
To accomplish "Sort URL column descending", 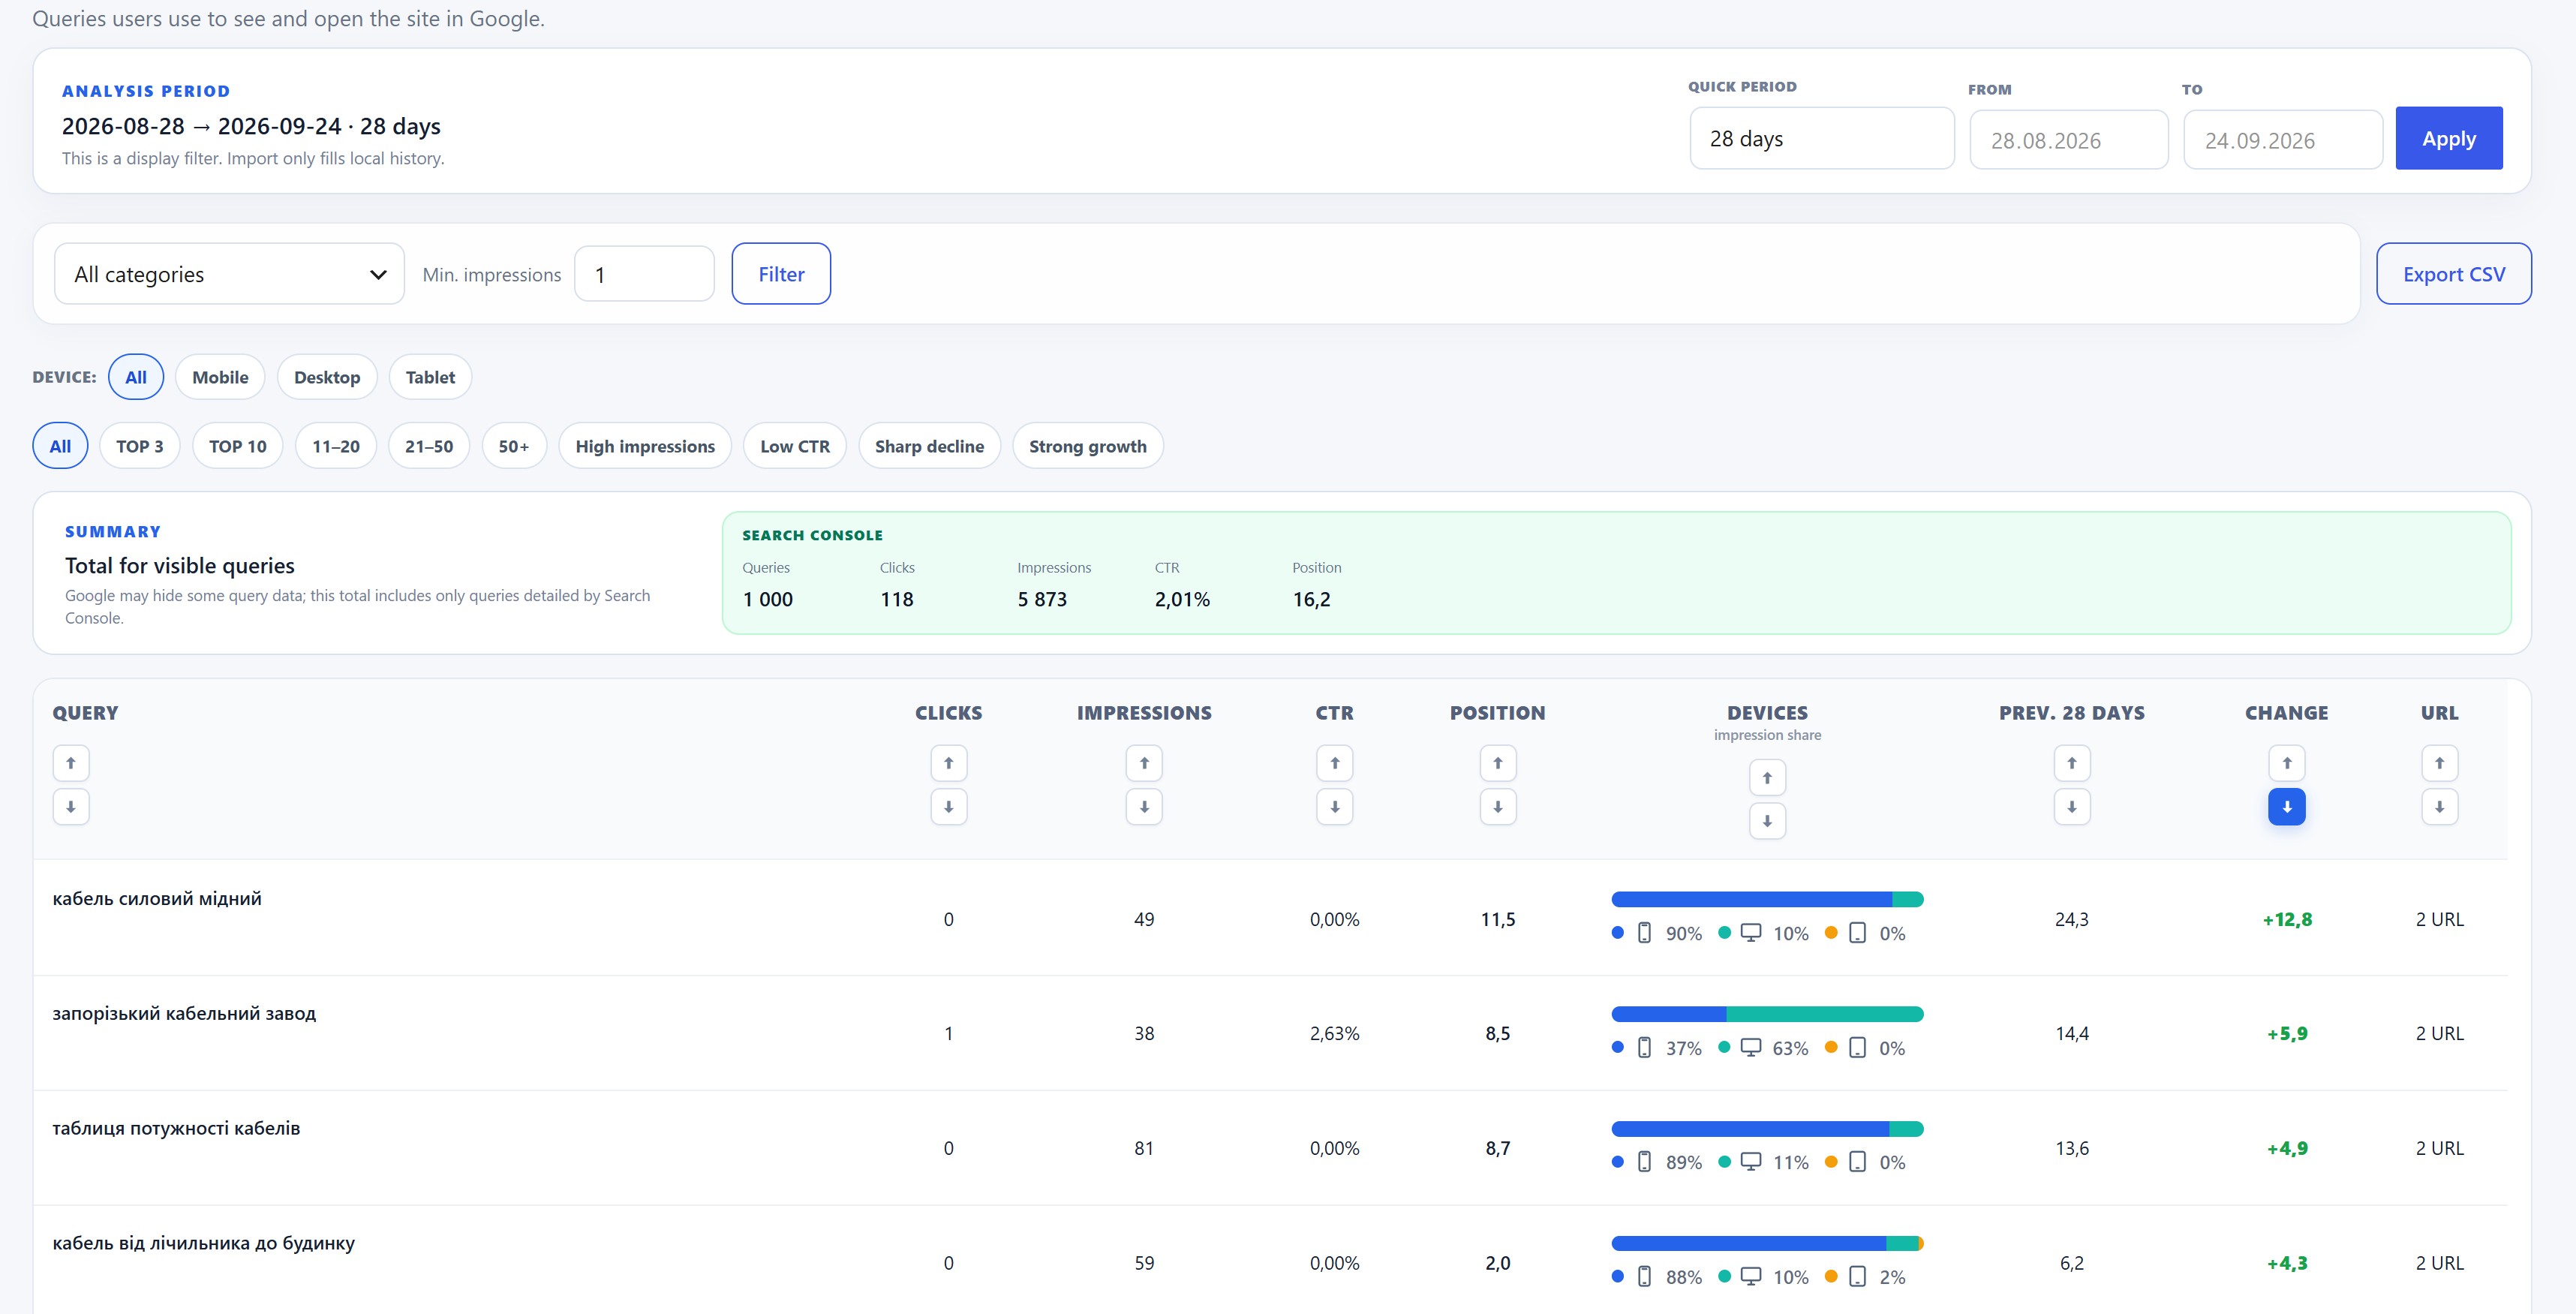I will (2439, 807).
